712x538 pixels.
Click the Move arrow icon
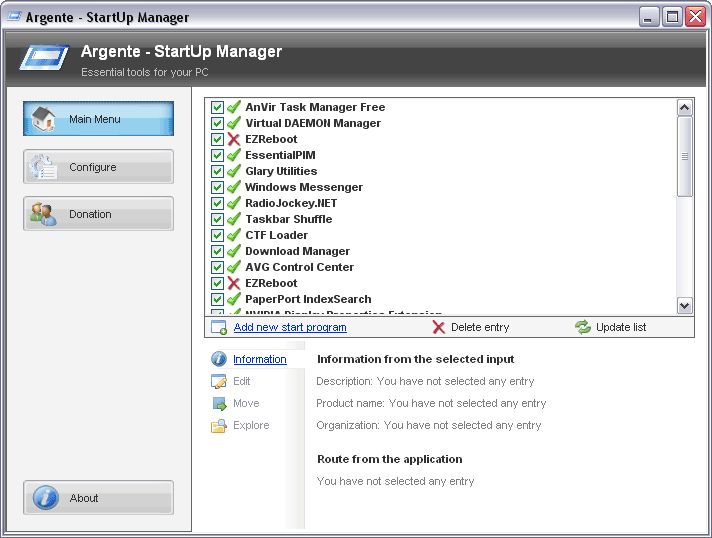coord(219,403)
